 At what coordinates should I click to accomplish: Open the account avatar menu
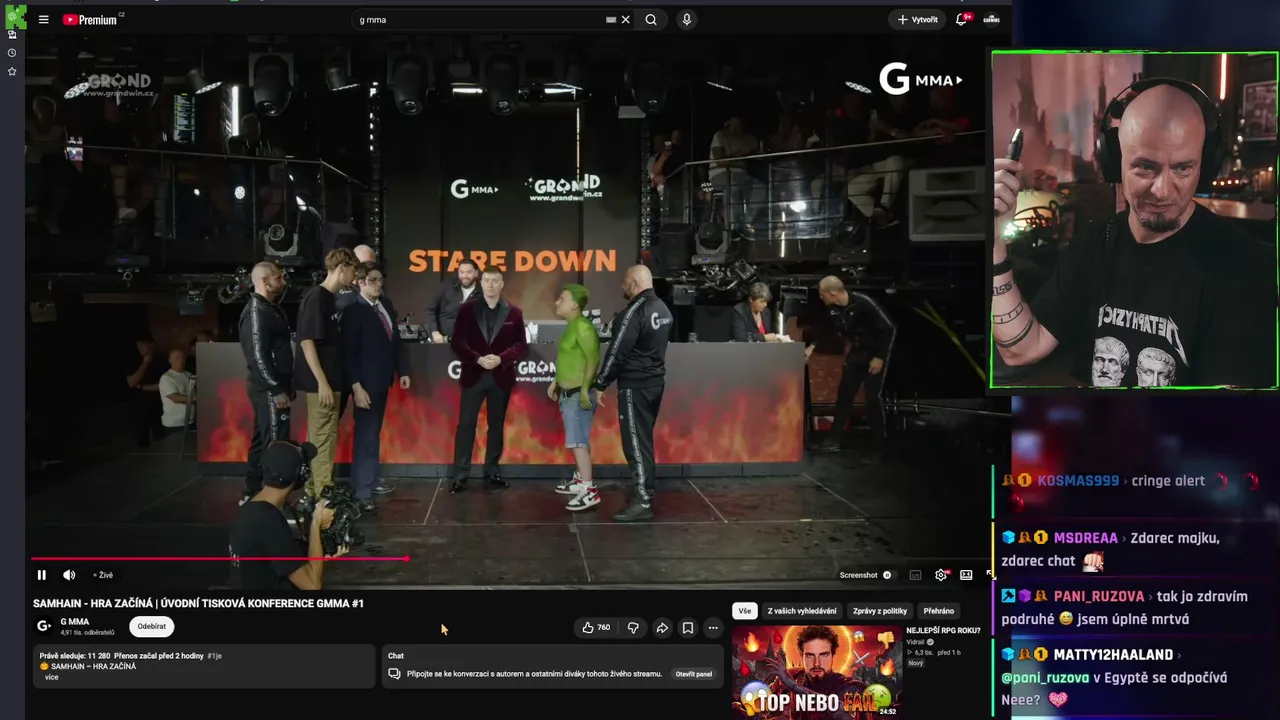992,19
